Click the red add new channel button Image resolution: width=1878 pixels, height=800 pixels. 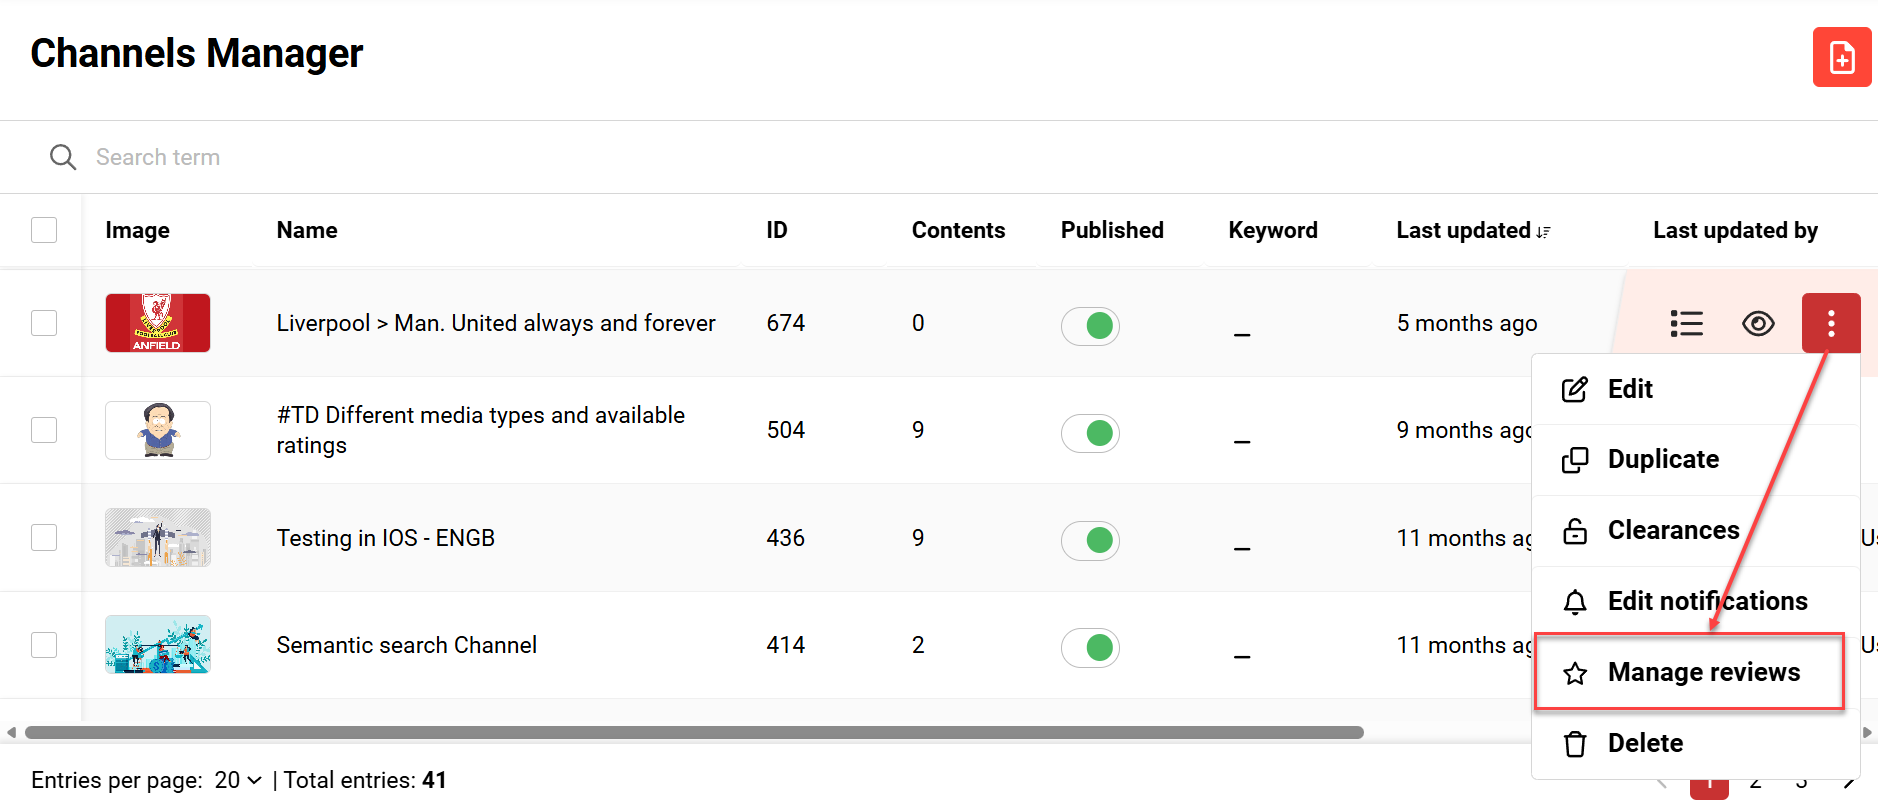pyautogui.click(x=1842, y=57)
